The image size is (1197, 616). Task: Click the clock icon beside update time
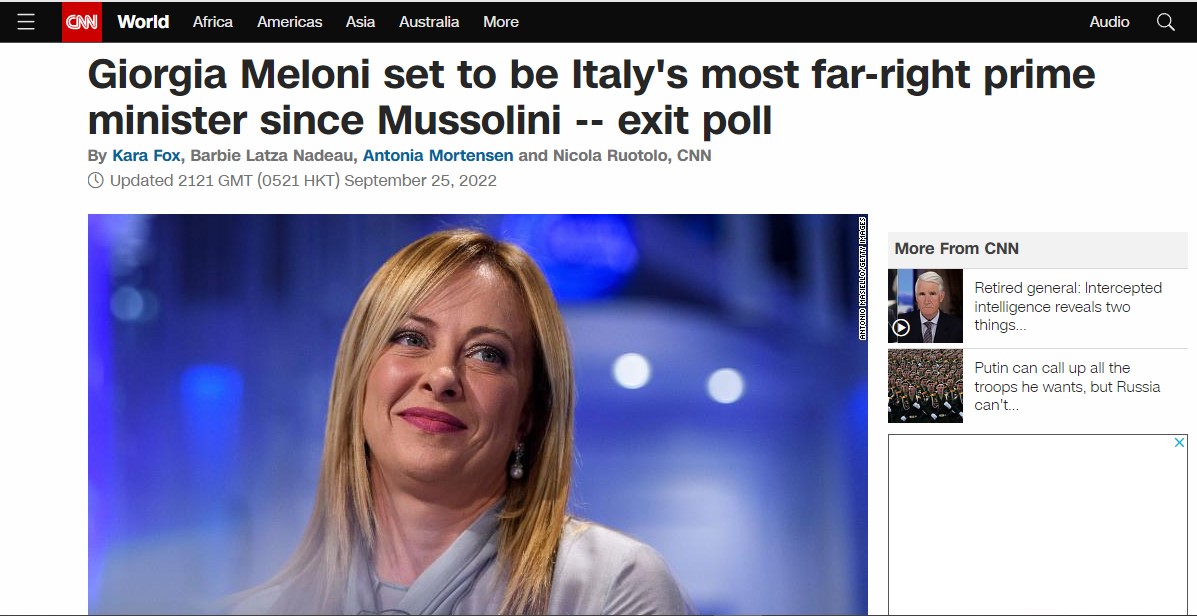(96, 181)
